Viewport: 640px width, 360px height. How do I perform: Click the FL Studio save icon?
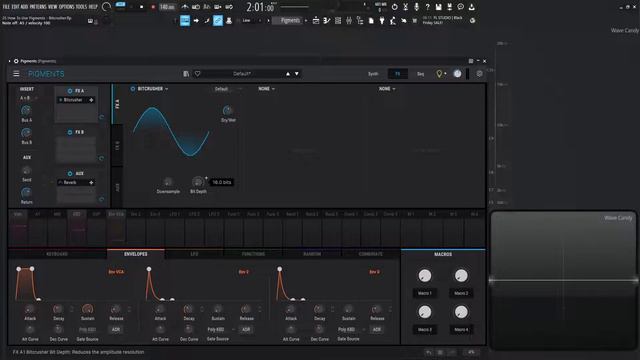(x=438, y=7)
